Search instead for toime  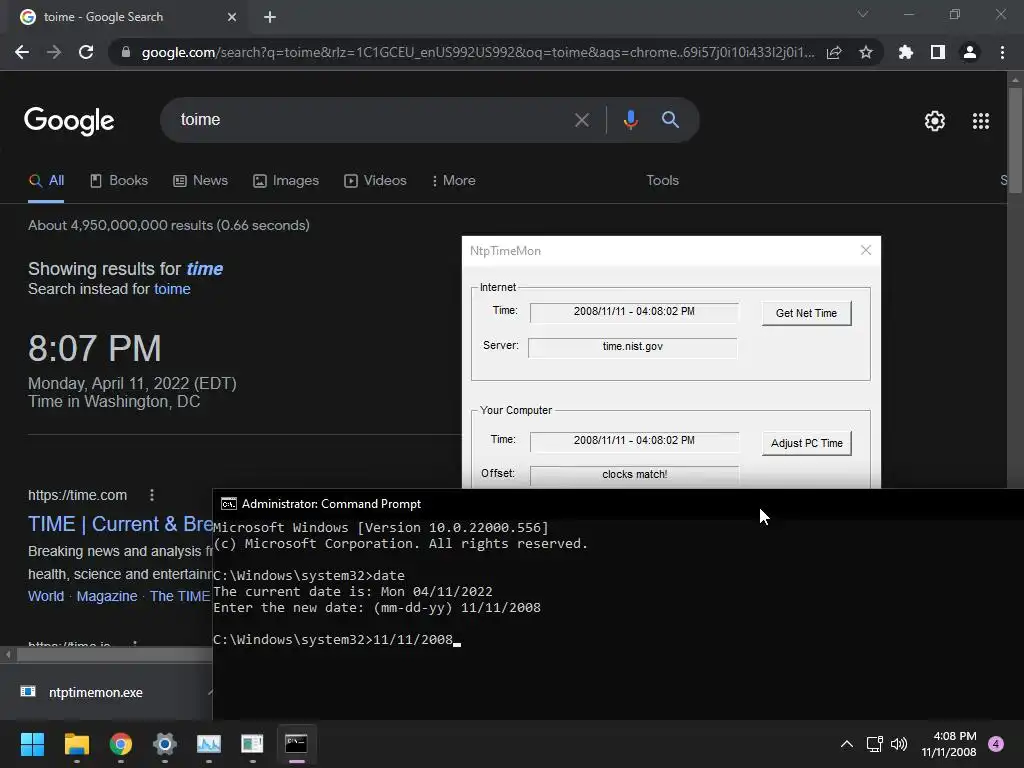pyautogui.click(x=172, y=289)
